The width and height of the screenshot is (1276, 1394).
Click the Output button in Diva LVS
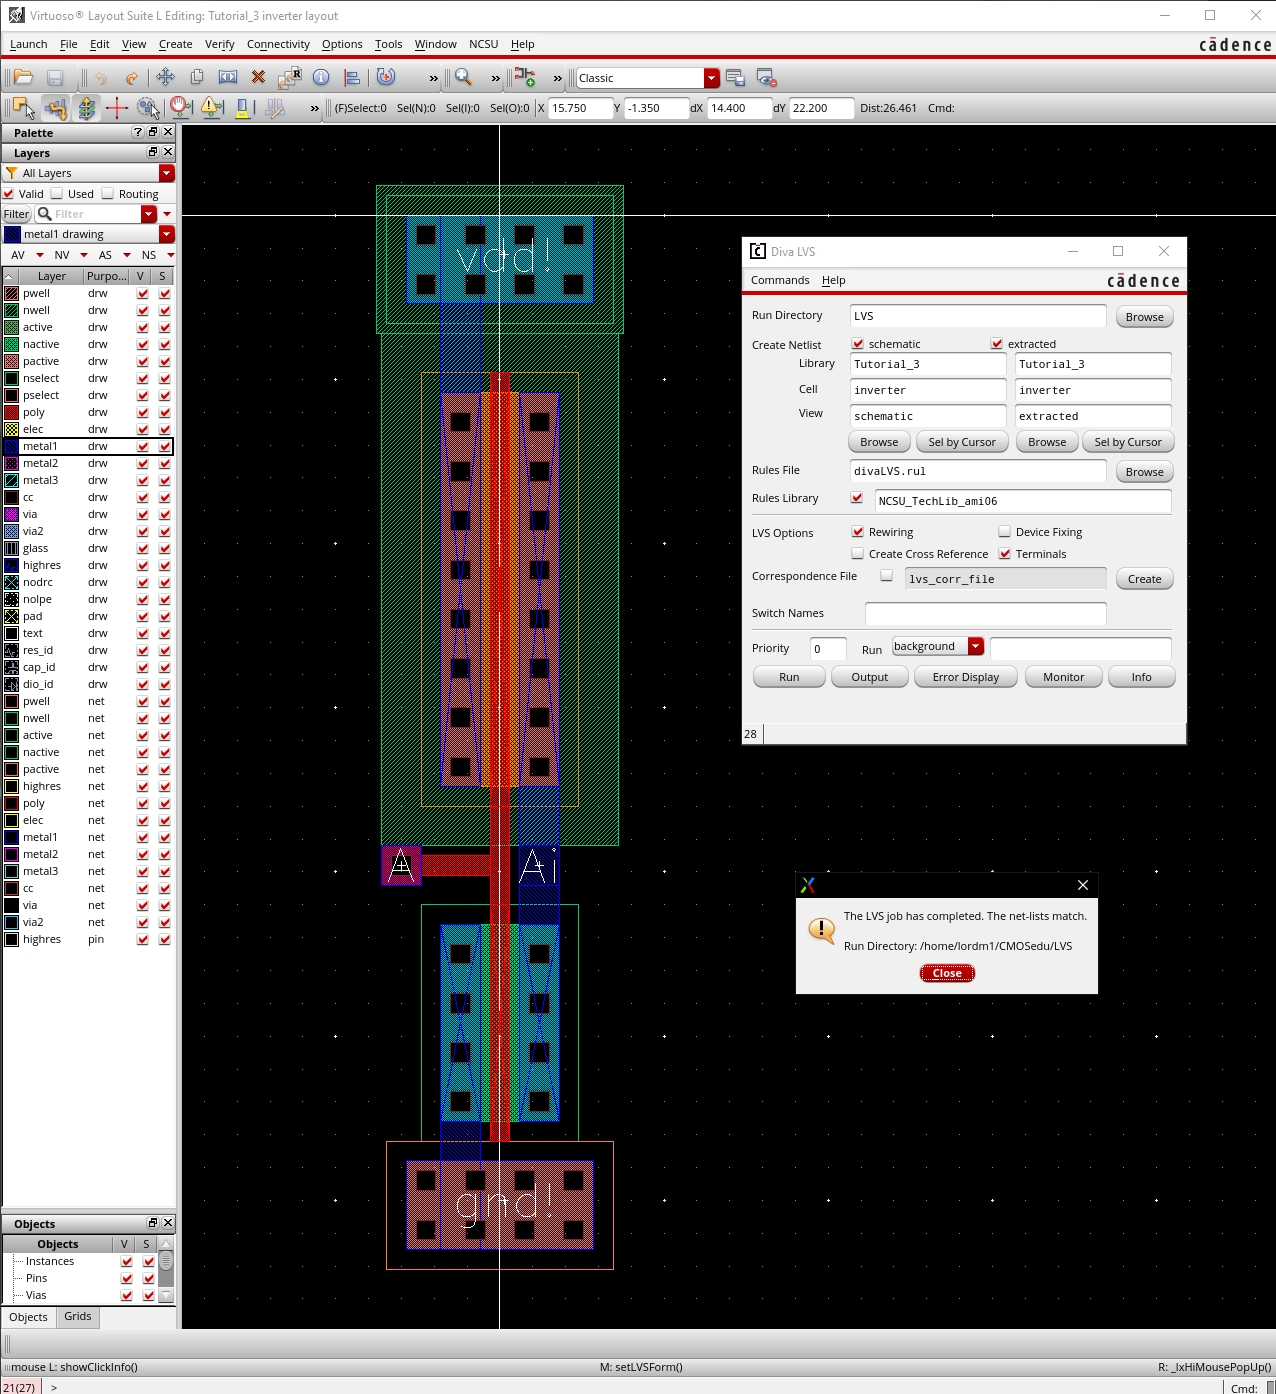(x=869, y=677)
